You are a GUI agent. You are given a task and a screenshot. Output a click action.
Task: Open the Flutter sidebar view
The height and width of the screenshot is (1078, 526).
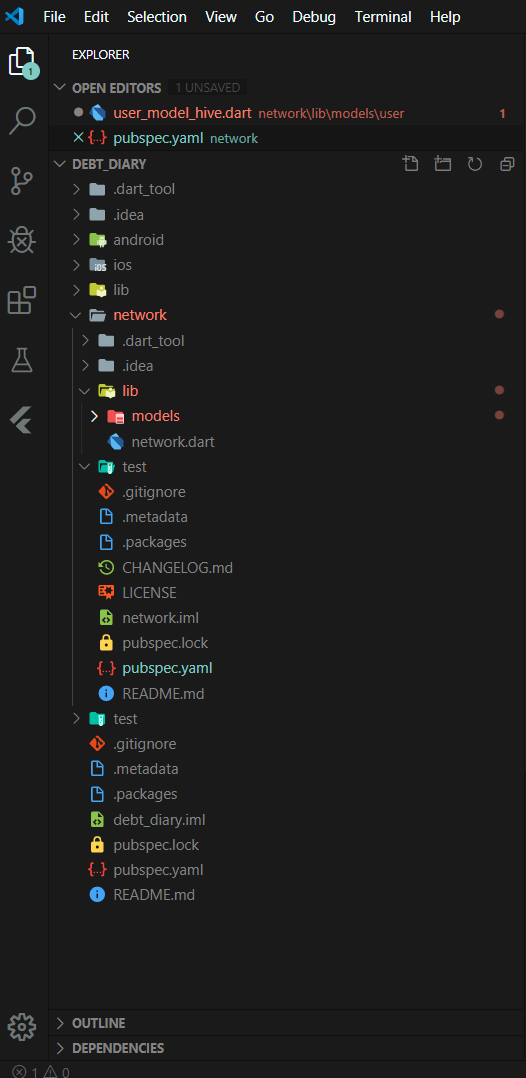tap(22, 419)
